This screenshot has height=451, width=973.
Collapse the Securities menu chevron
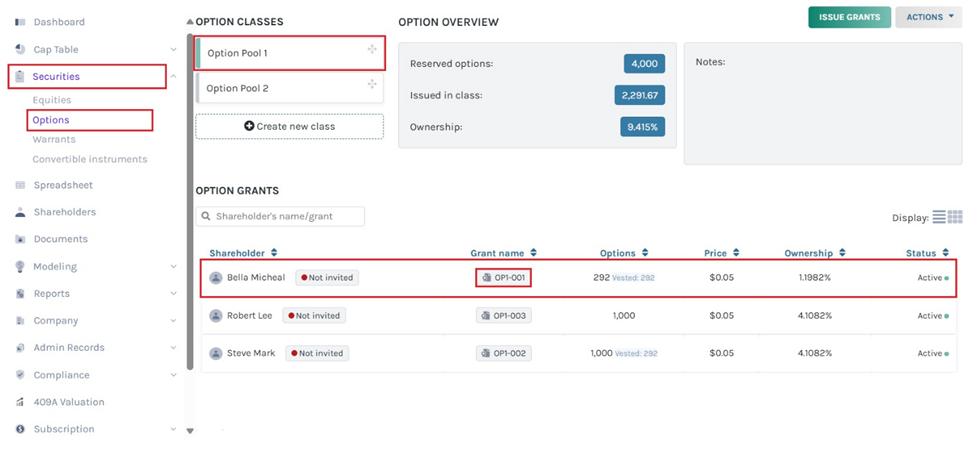tap(173, 76)
